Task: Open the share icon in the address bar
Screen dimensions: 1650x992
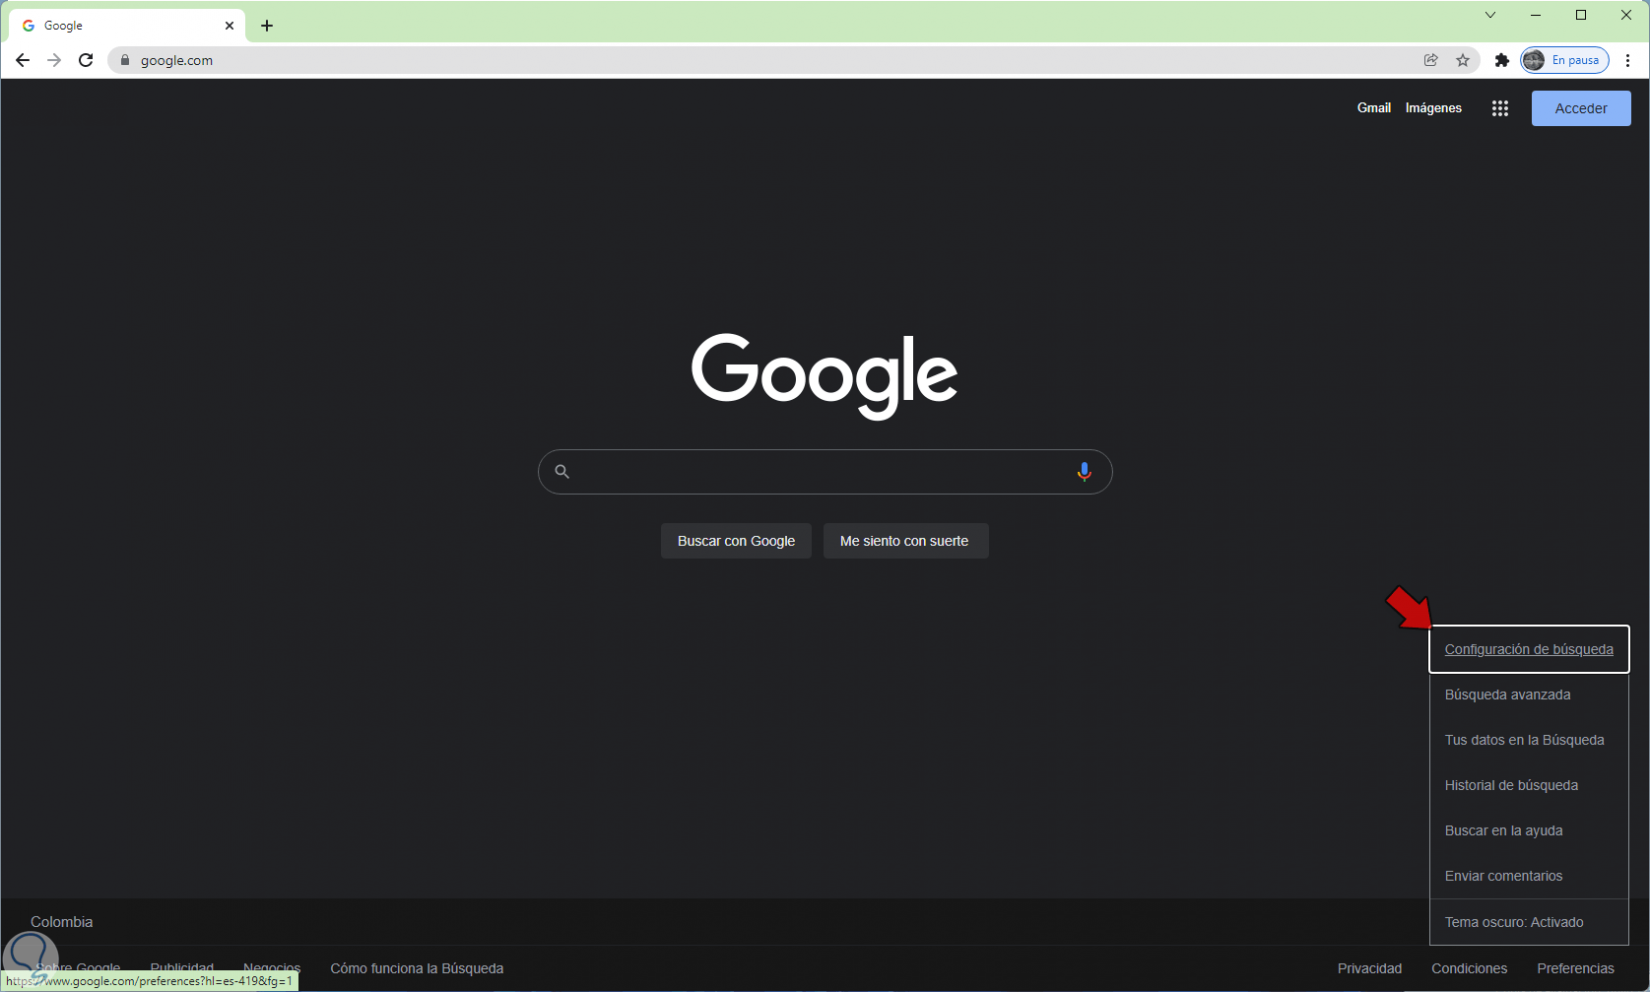Action: [1431, 60]
